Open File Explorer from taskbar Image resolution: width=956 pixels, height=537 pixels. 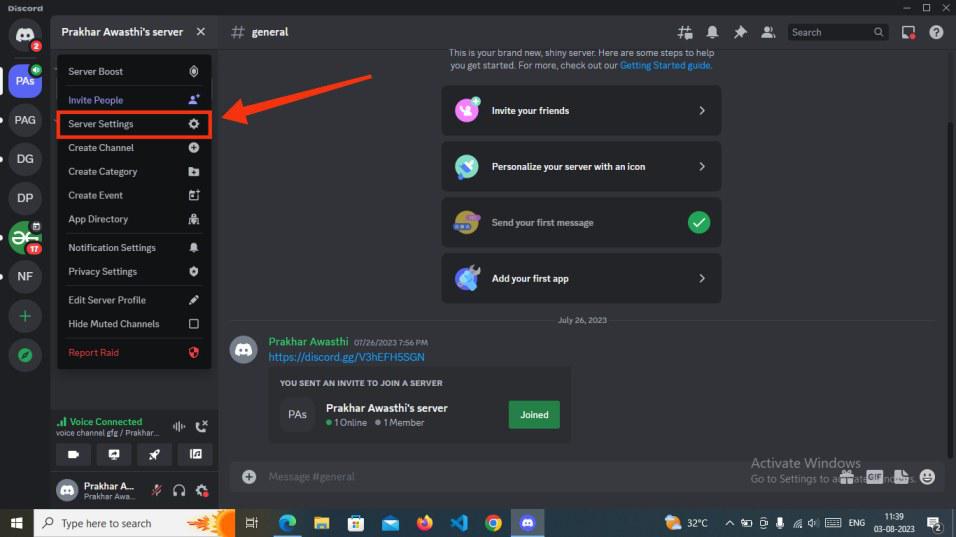[x=321, y=523]
